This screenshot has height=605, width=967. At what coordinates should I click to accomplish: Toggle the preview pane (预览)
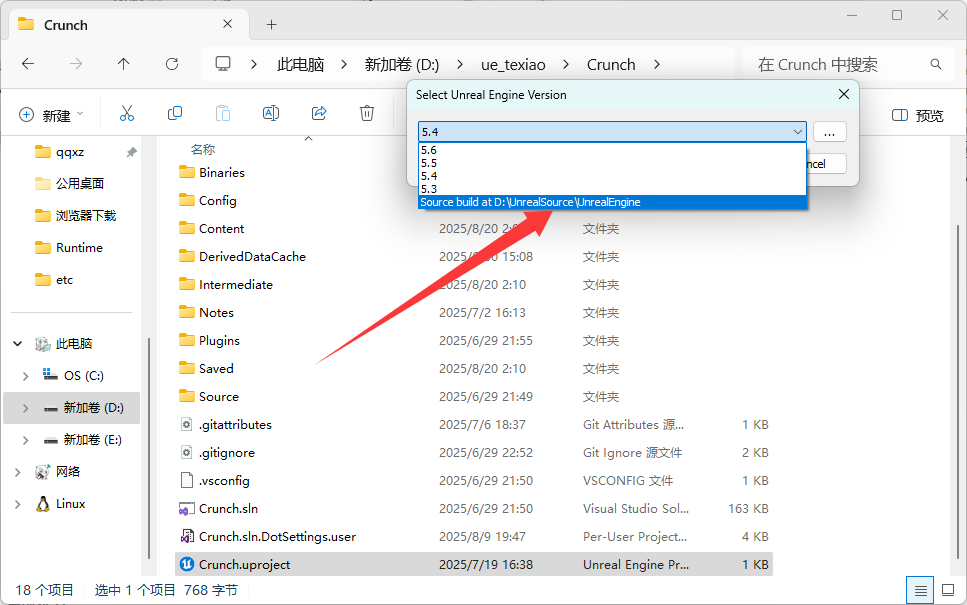pyautogui.click(x=918, y=115)
